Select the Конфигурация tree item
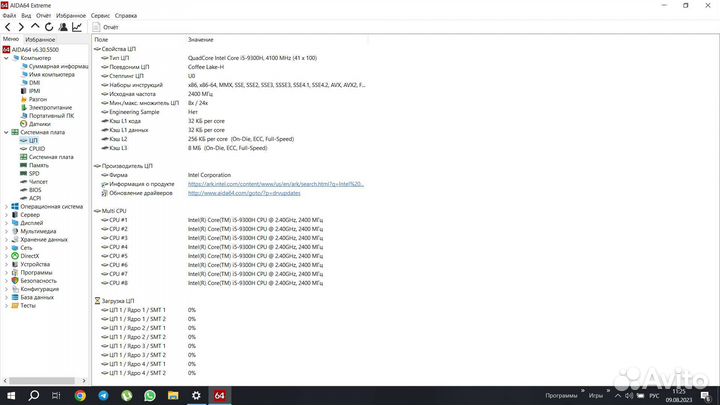Image resolution: width=720 pixels, height=405 pixels. point(35,289)
